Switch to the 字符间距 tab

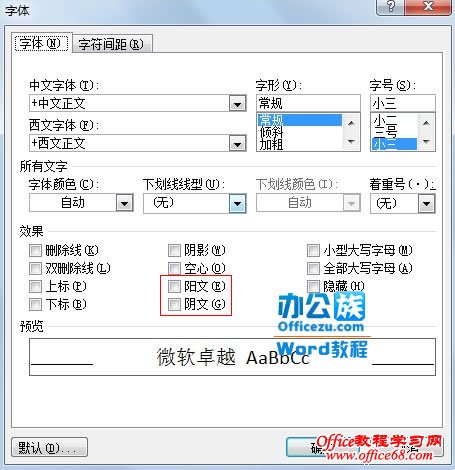click(112, 44)
